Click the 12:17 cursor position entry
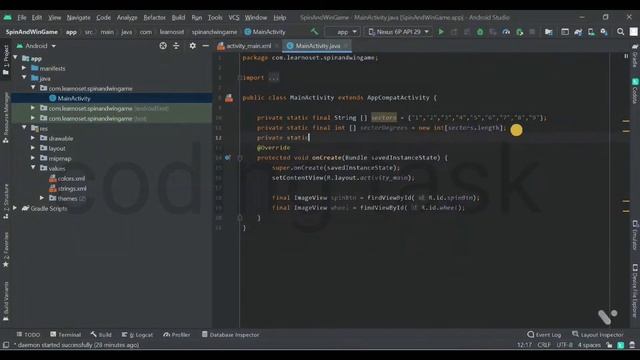The height and width of the screenshot is (360, 640). point(524,345)
